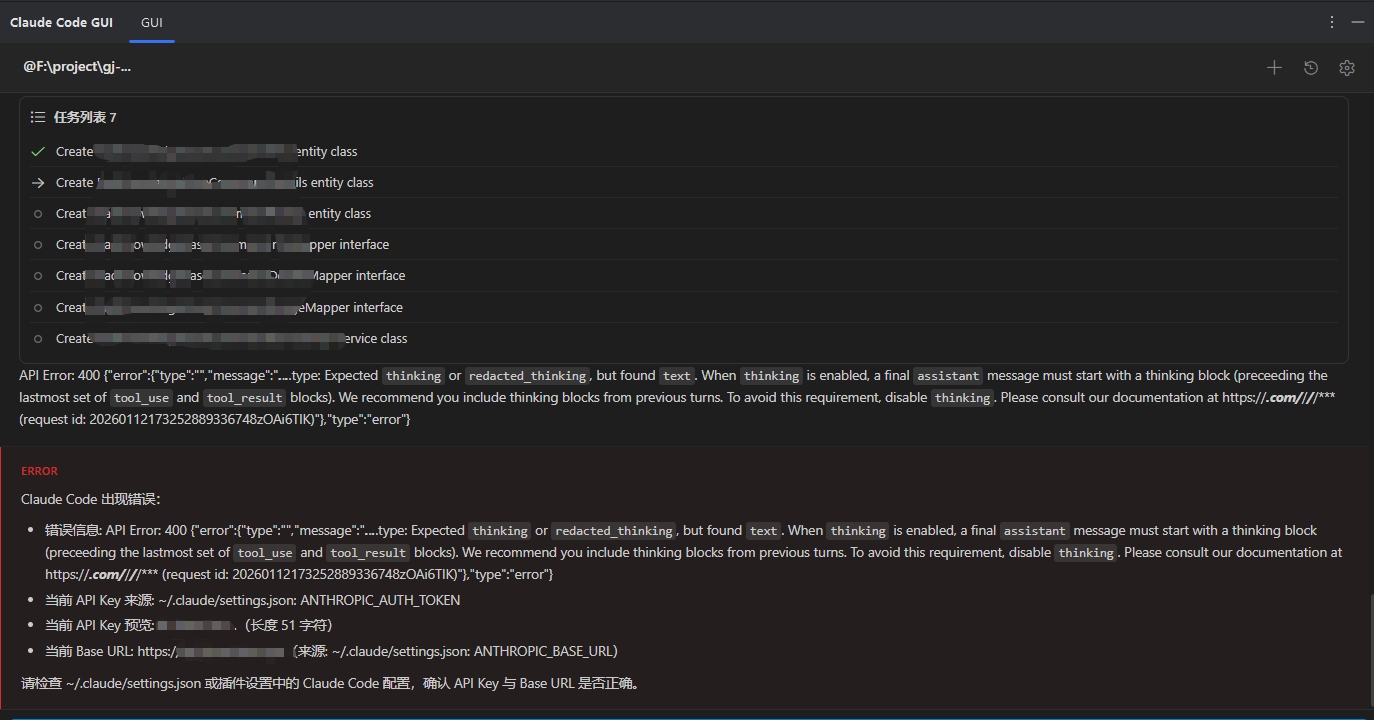Viewport: 1374px width, 720px height.
Task: Open the session history clock icon
Action: point(1311,68)
